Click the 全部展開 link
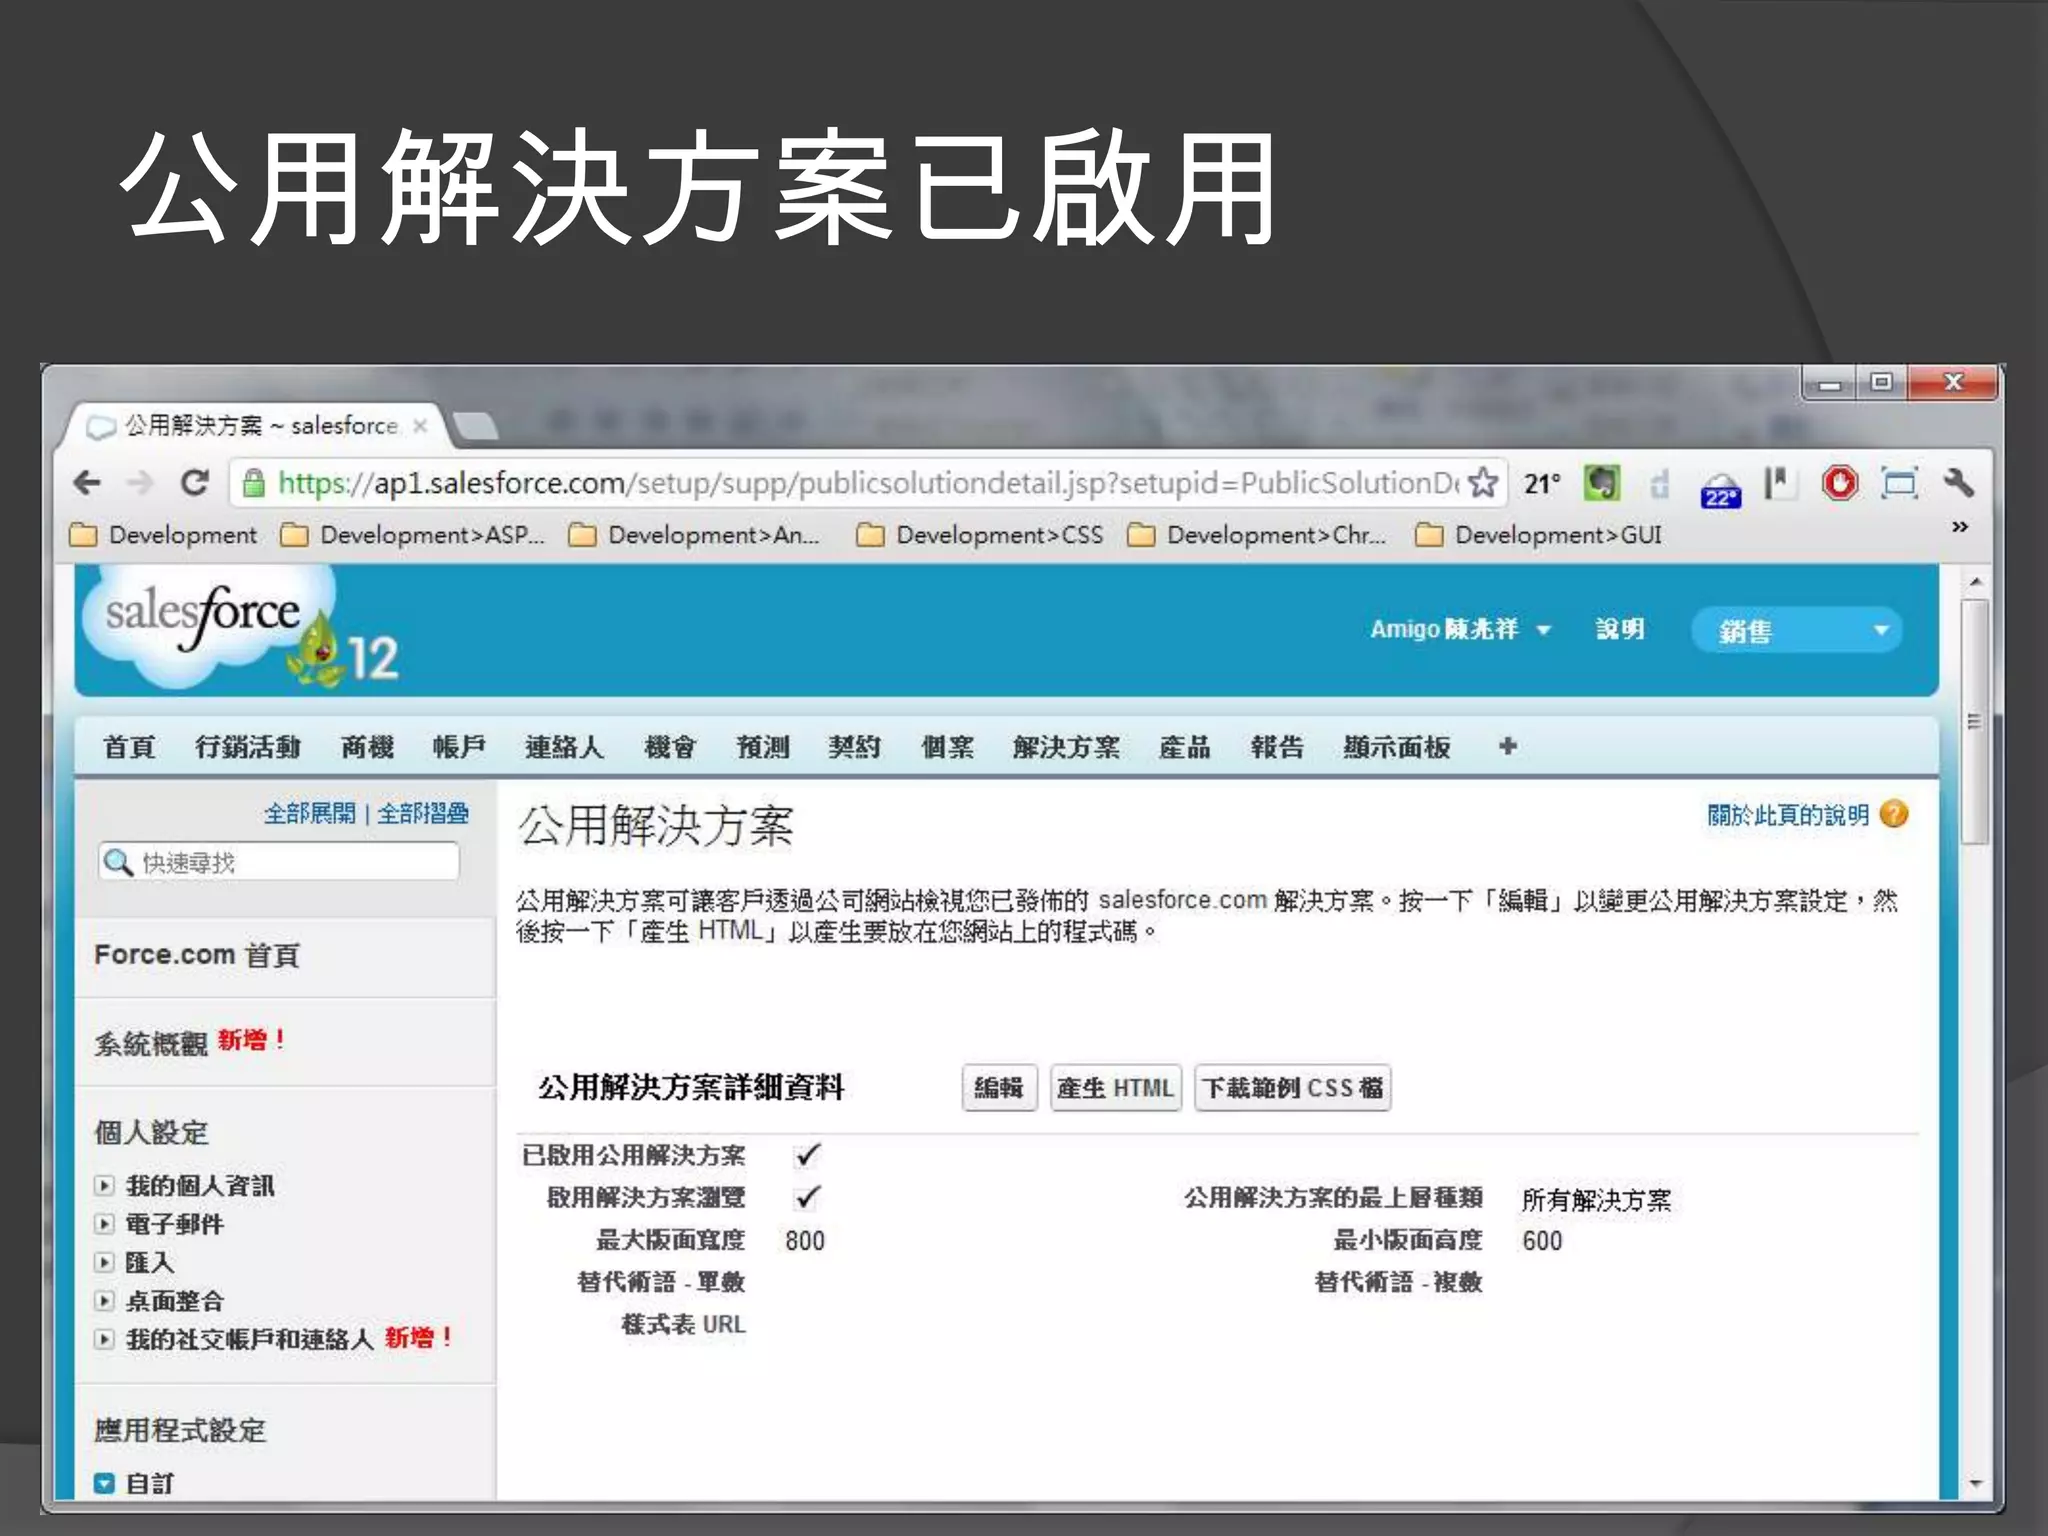The width and height of the screenshot is (2048, 1536). (309, 813)
